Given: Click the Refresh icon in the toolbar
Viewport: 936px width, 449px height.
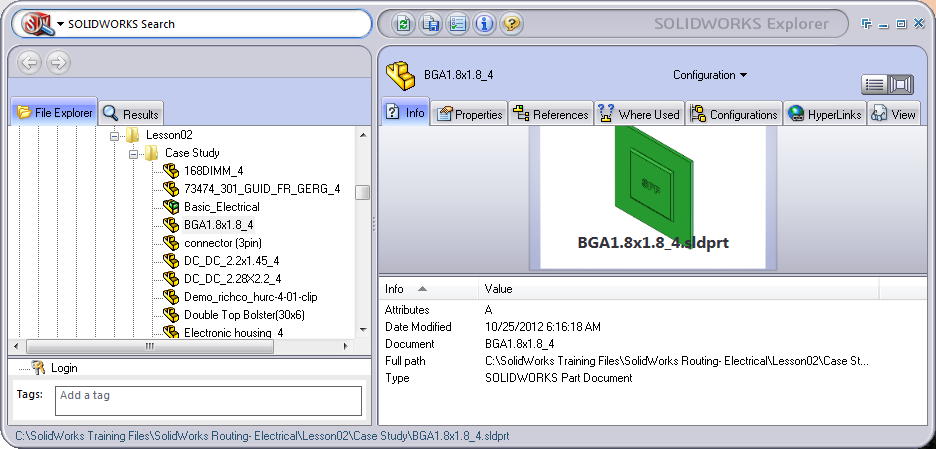Looking at the screenshot, I should pyautogui.click(x=404, y=24).
